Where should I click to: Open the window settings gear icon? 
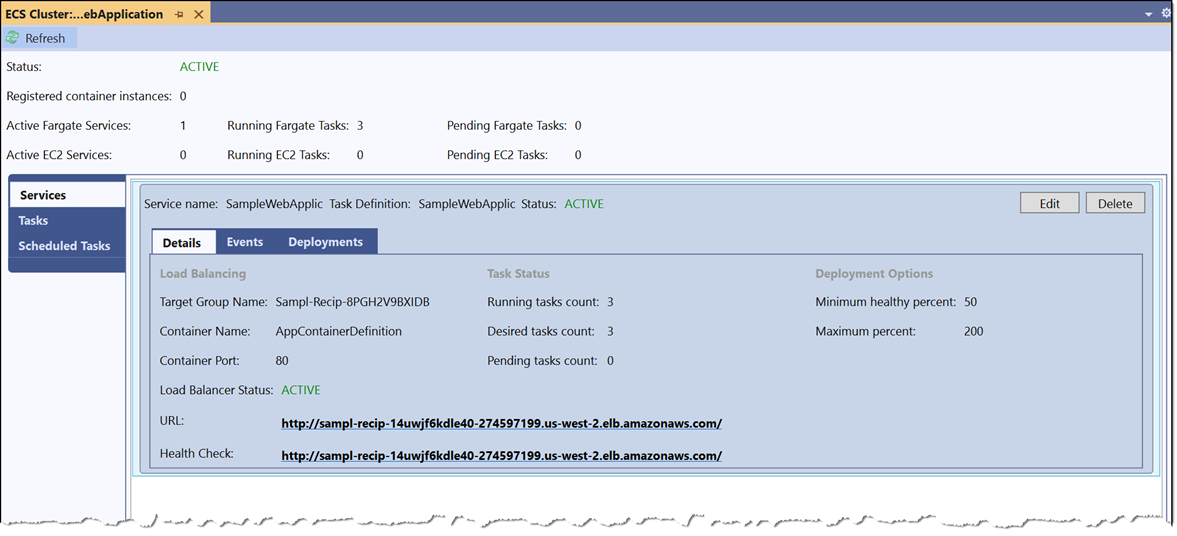[1166, 14]
